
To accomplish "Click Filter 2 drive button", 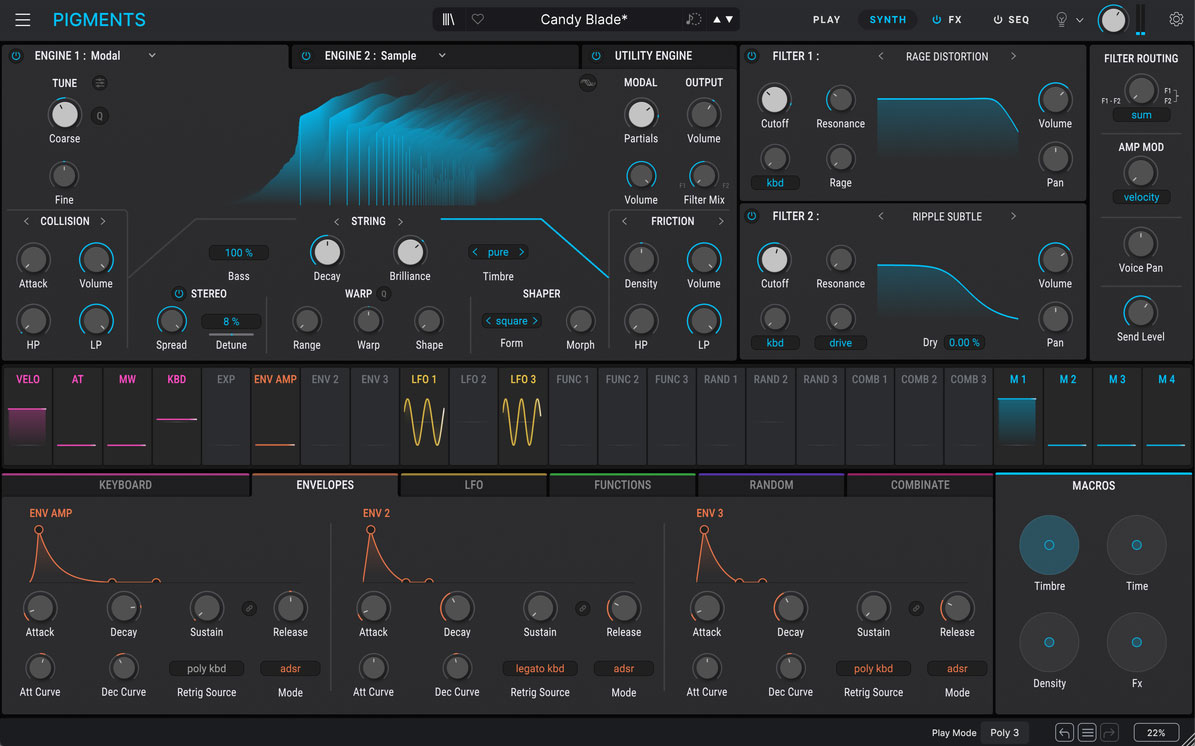I will pos(840,343).
